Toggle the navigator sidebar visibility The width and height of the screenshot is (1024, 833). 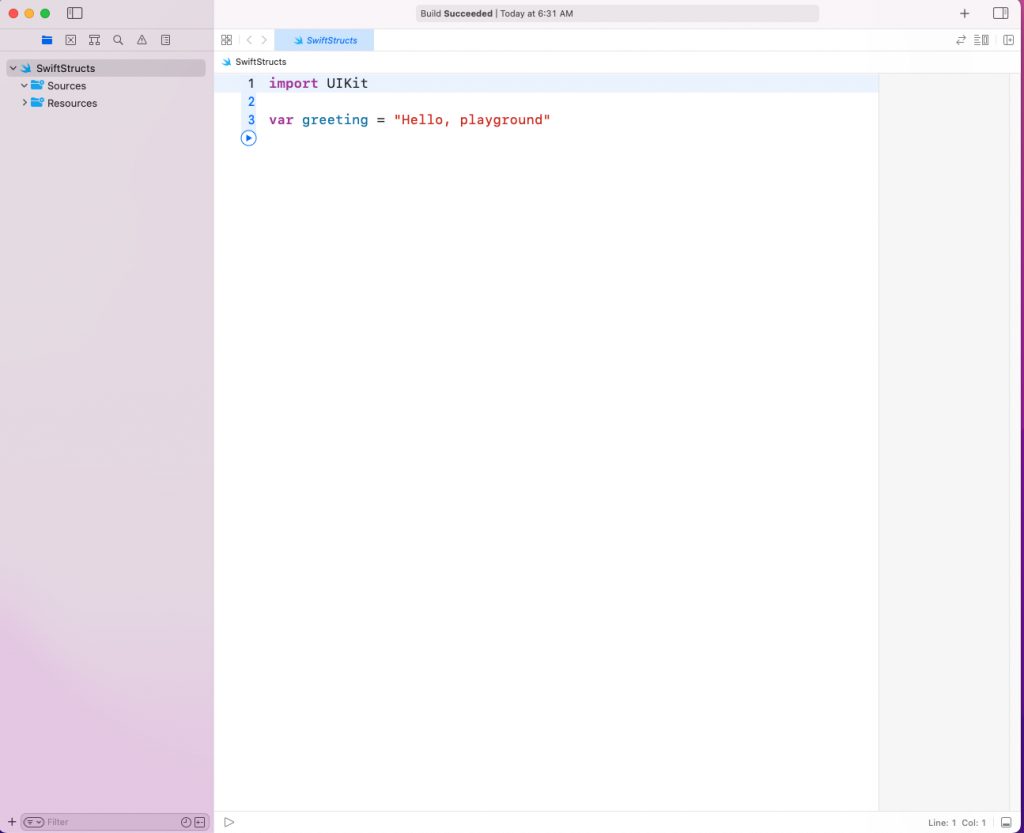(x=74, y=13)
